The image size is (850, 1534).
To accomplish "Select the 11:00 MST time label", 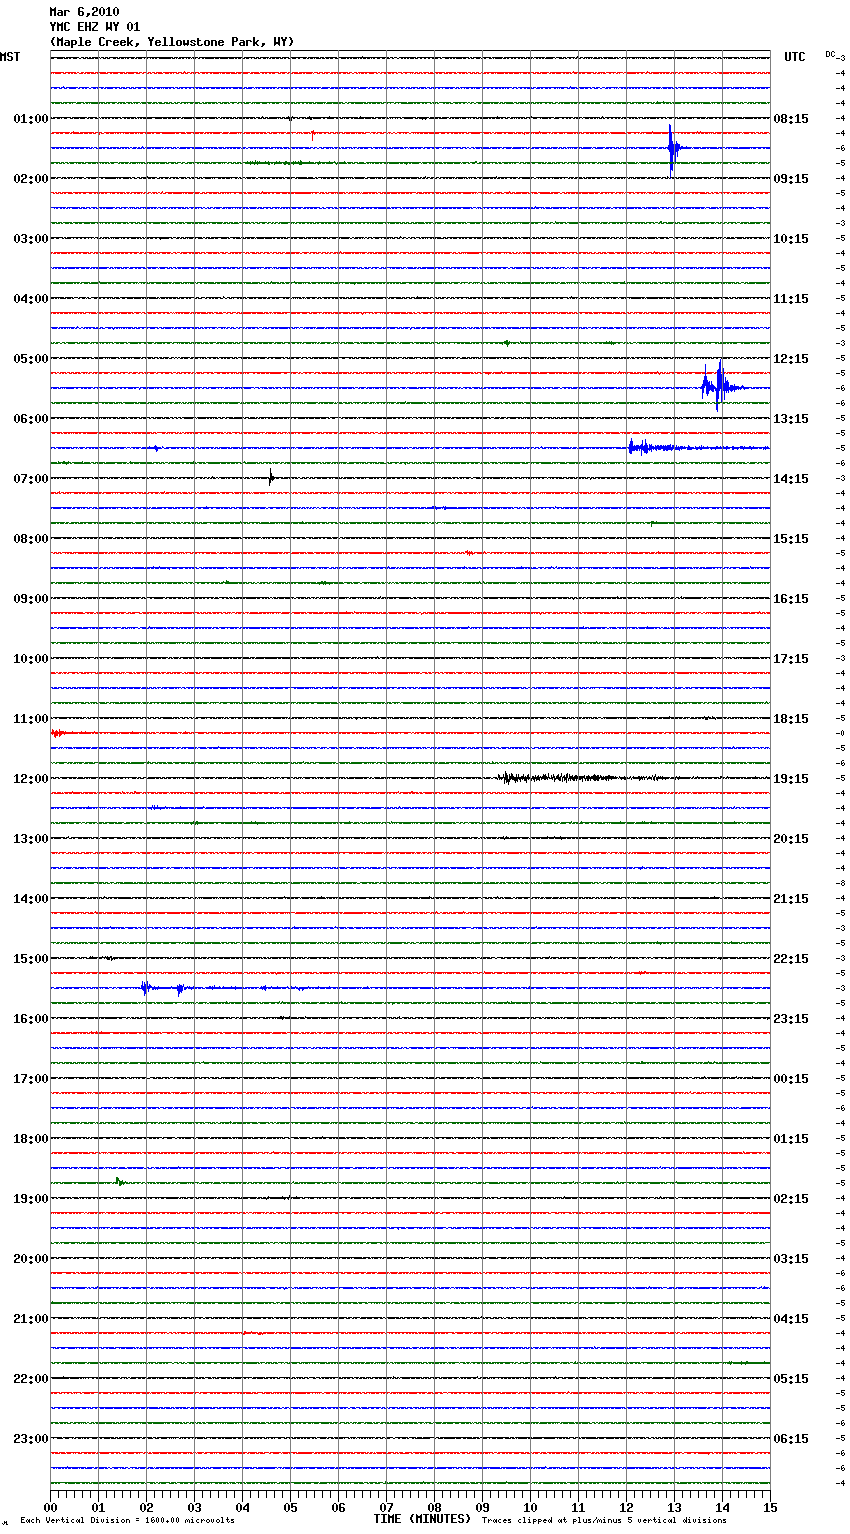I will pos(31,719).
